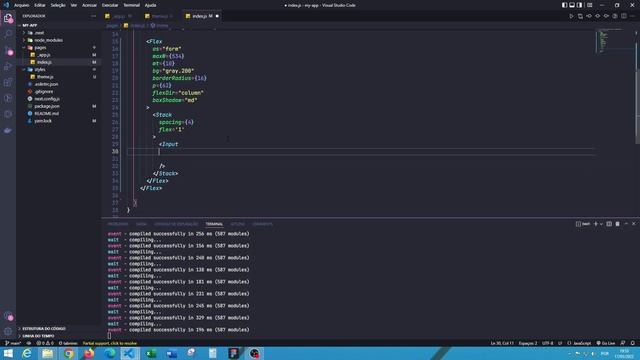Open Windows Start menu
The height and width of the screenshot is (360, 640).
click(8, 353)
